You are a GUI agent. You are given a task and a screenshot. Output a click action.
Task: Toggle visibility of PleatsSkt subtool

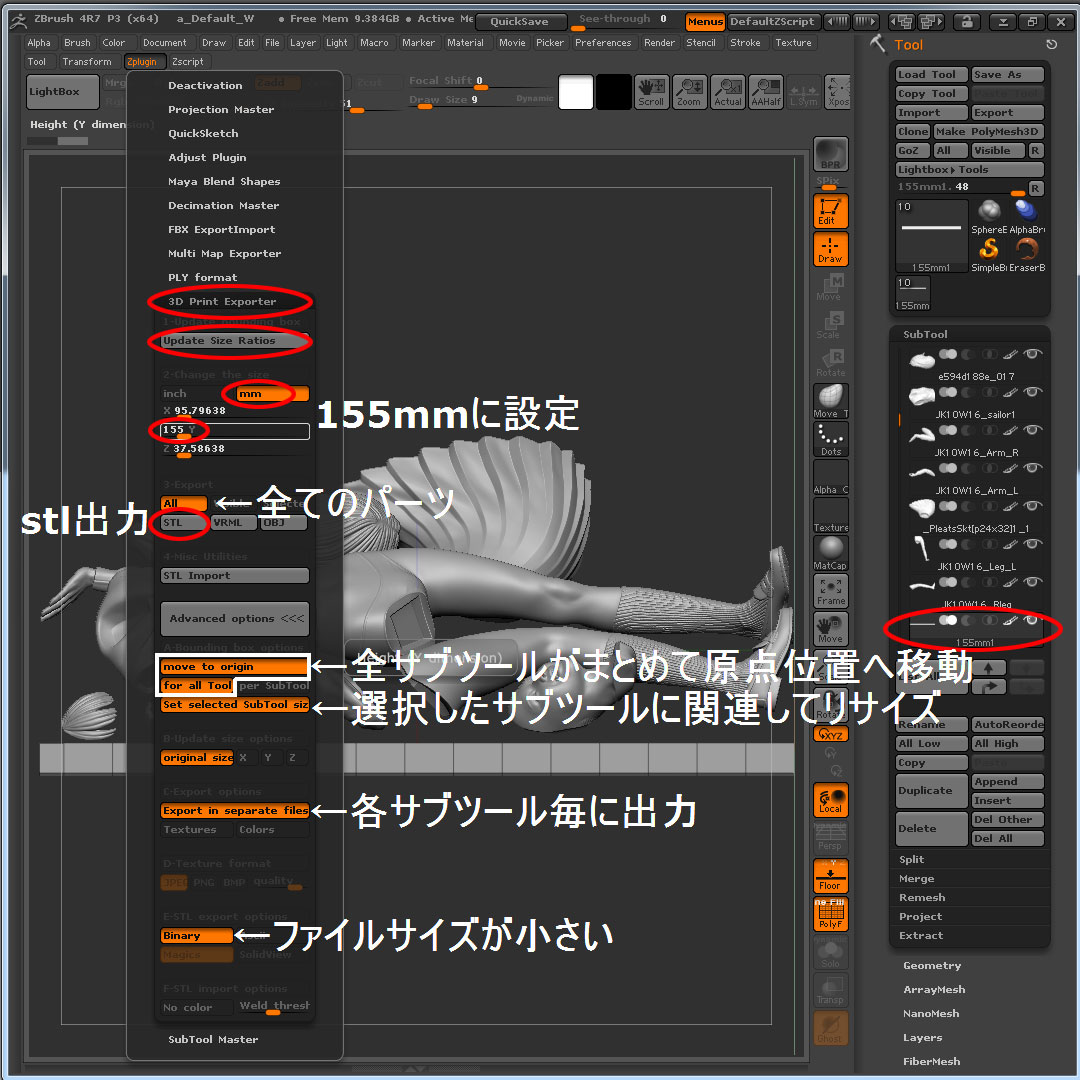(1032, 506)
